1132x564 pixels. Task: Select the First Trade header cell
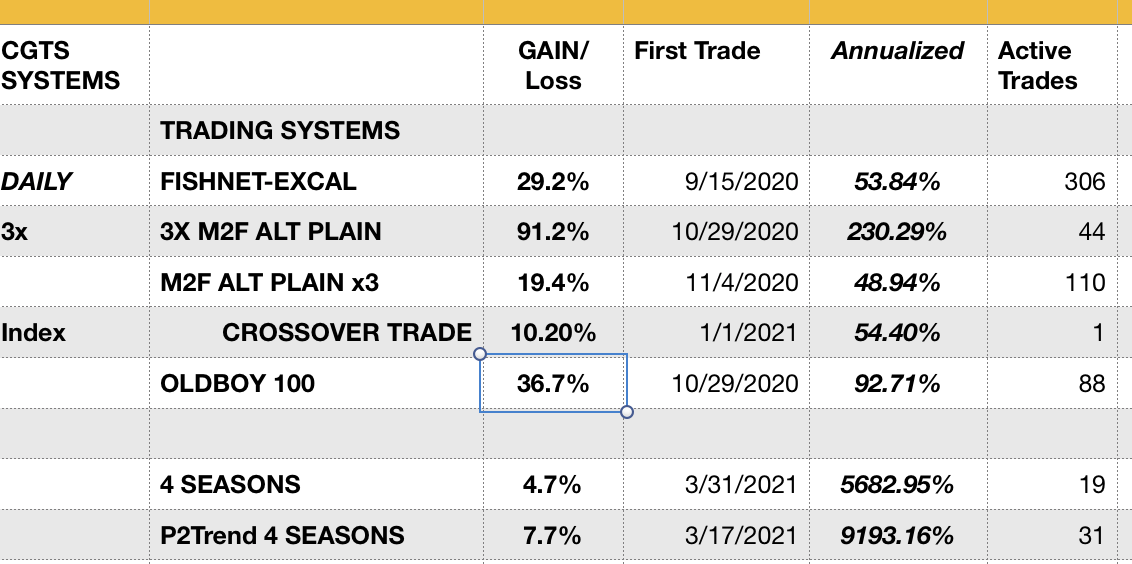pos(697,52)
